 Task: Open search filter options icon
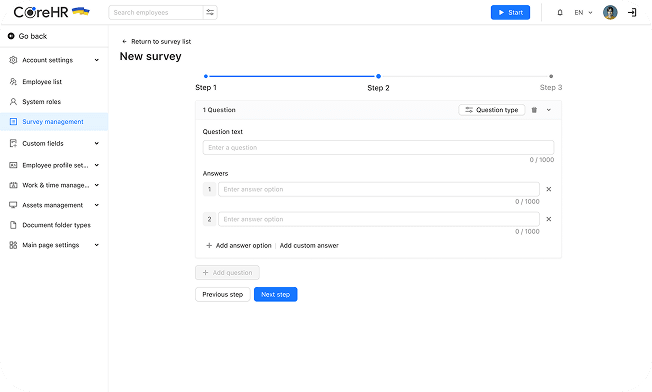[x=210, y=12]
